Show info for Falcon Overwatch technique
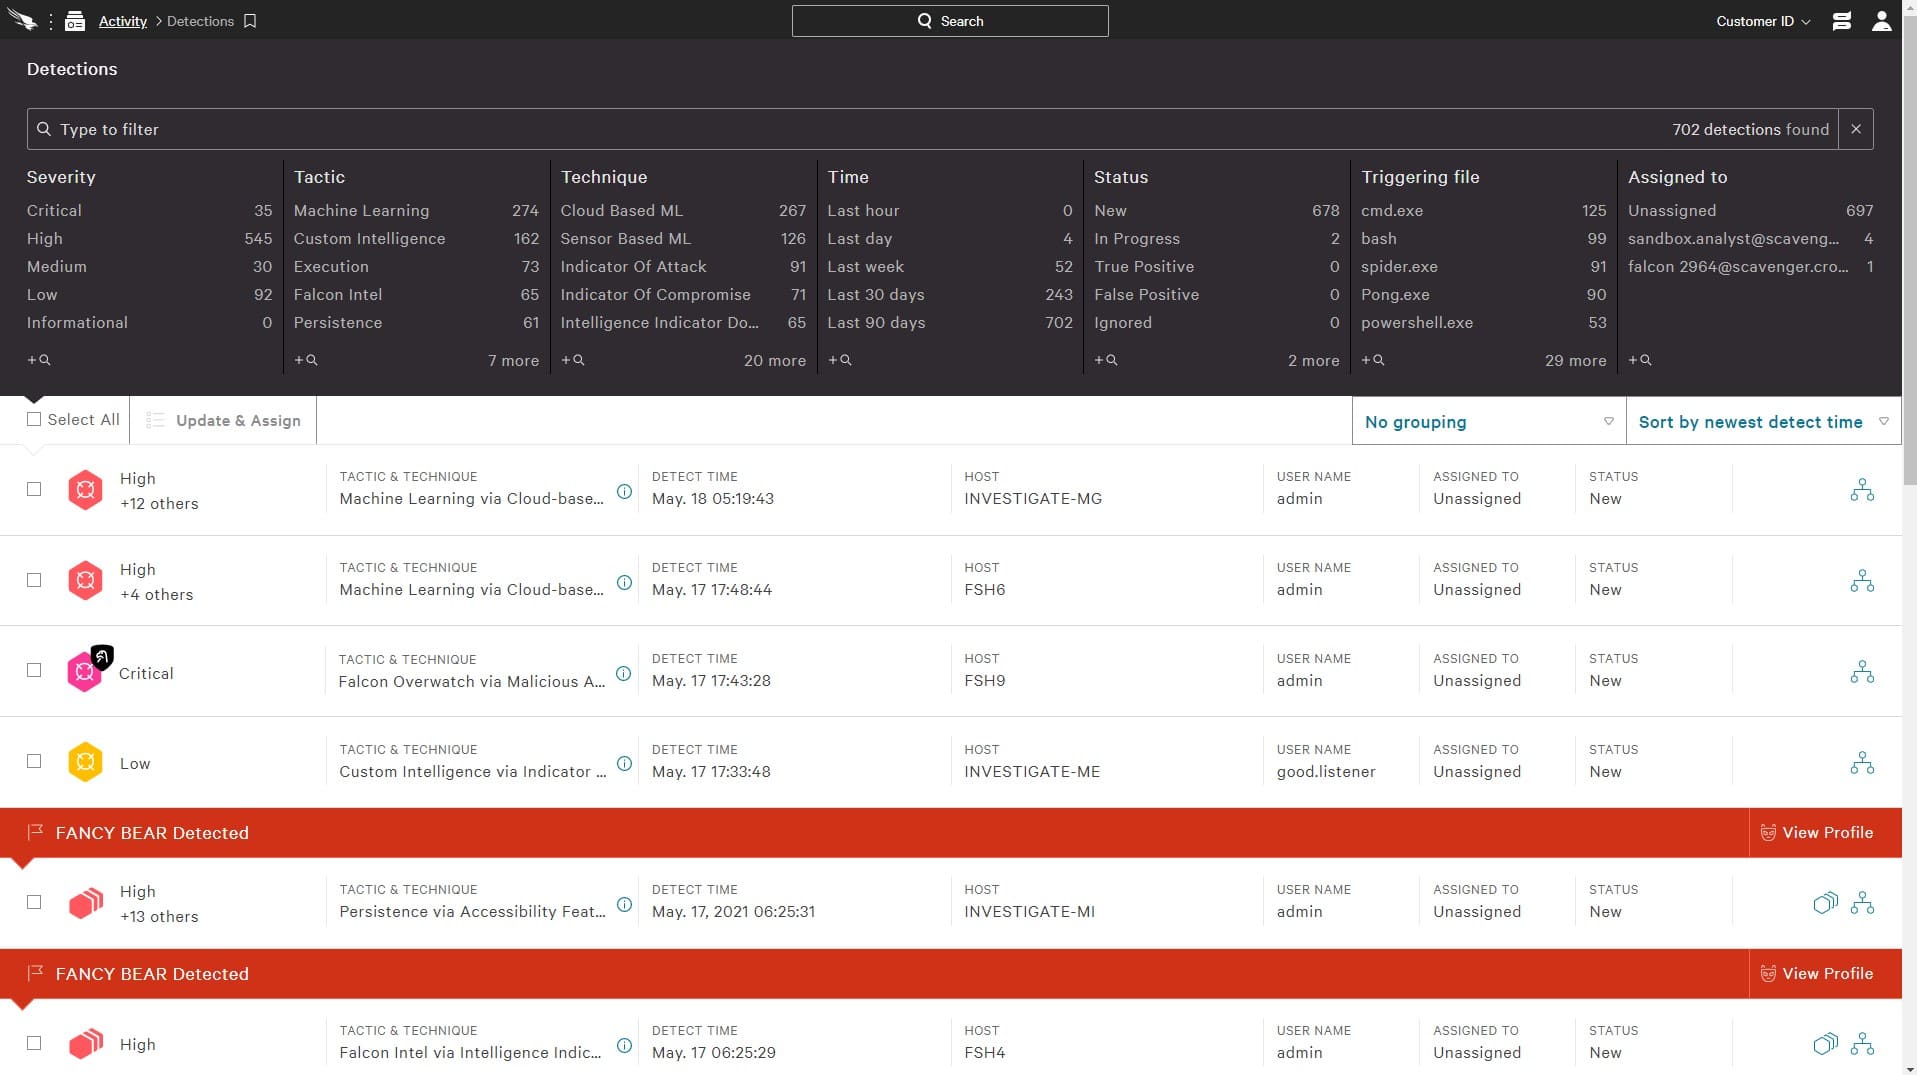This screenshot has width=1917, height=1075. coord(623,674)
